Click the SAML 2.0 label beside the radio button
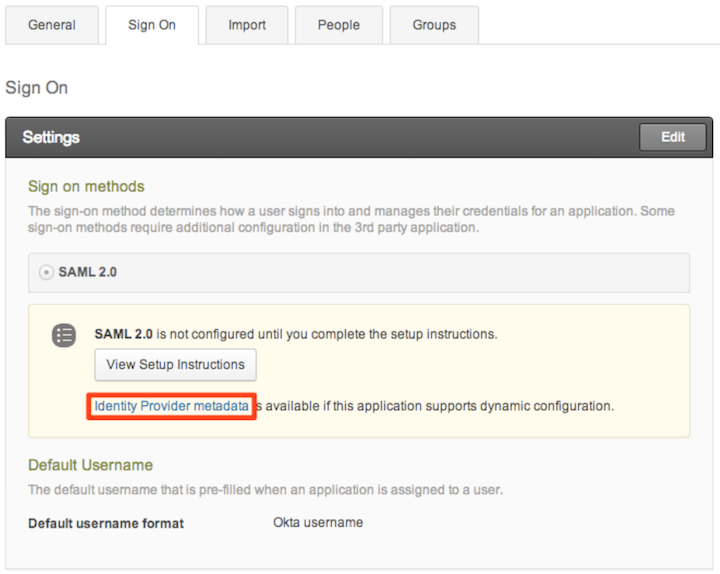Viewport: 720px width, 574px height. tap(88, 272)
